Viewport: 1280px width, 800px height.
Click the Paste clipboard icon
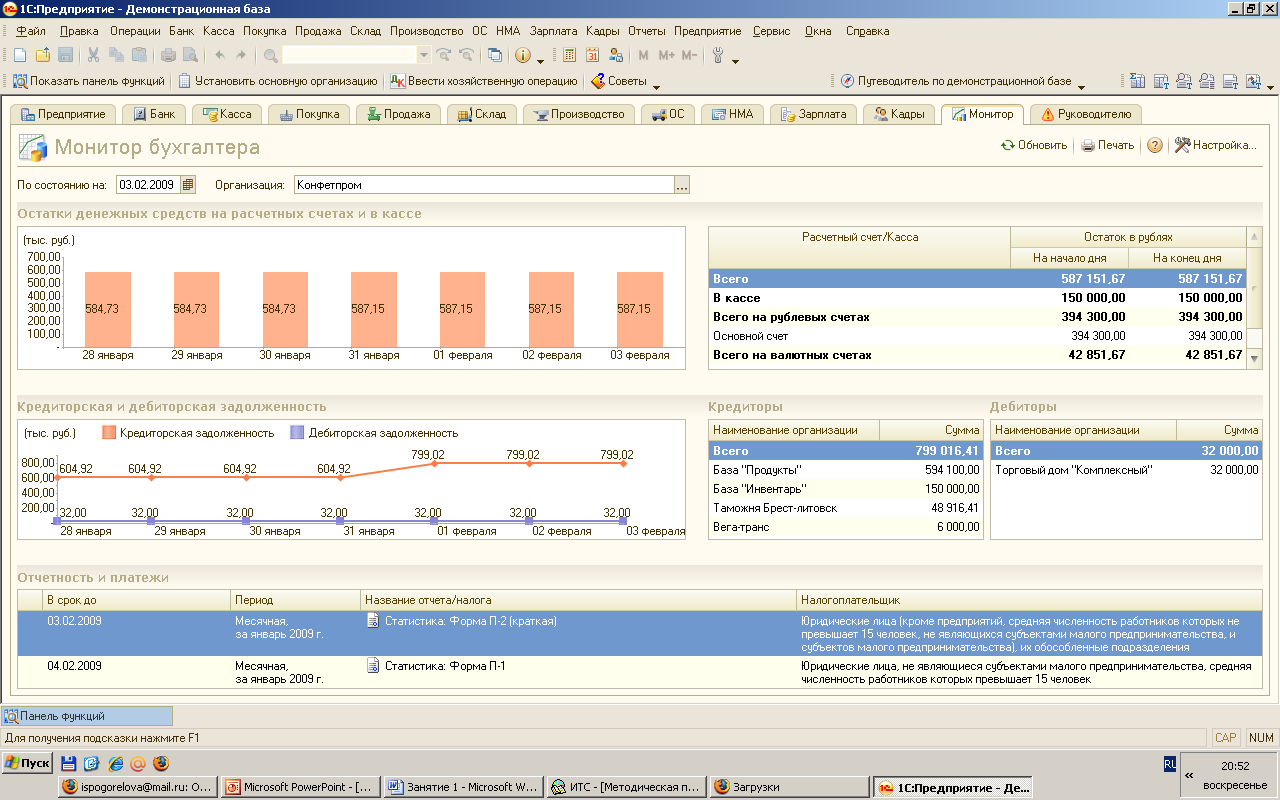coord(139,55)
